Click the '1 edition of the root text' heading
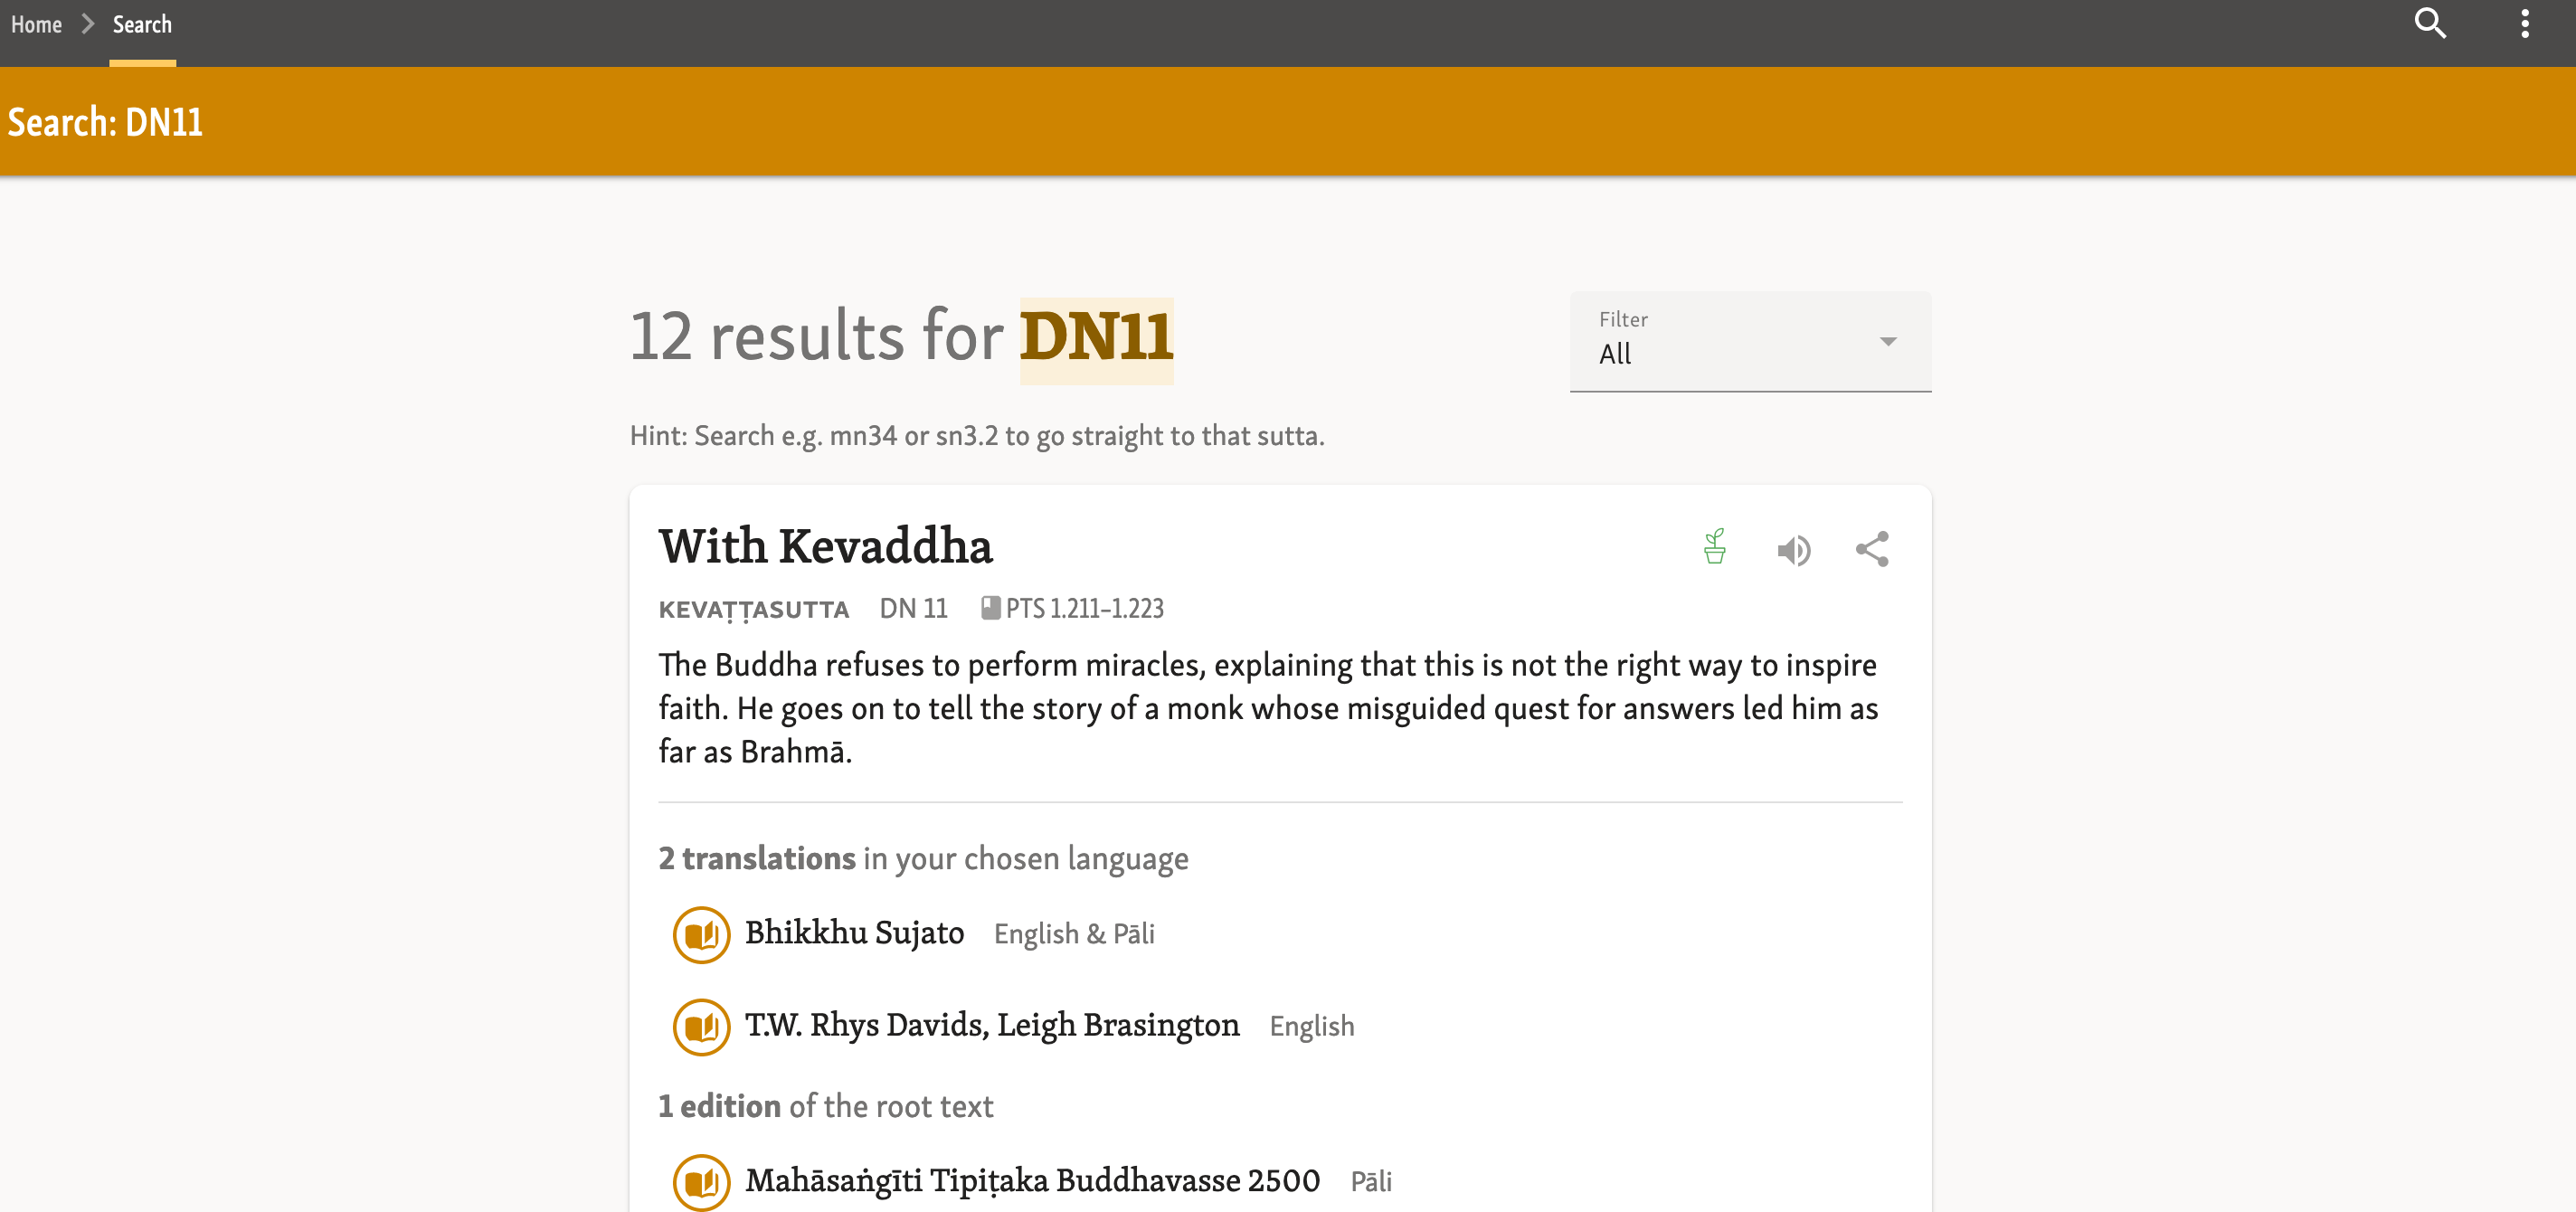Viewport: 2576px width, 1212px height. [x=825, y=1106]
